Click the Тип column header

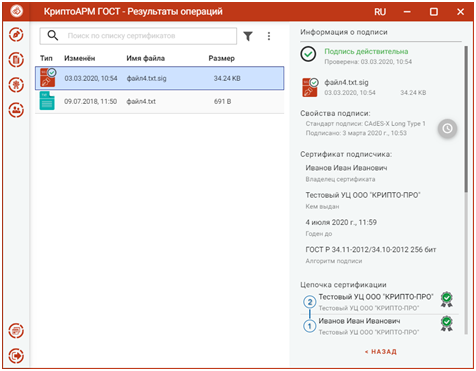pyautogui.click(x=46, y=58)
